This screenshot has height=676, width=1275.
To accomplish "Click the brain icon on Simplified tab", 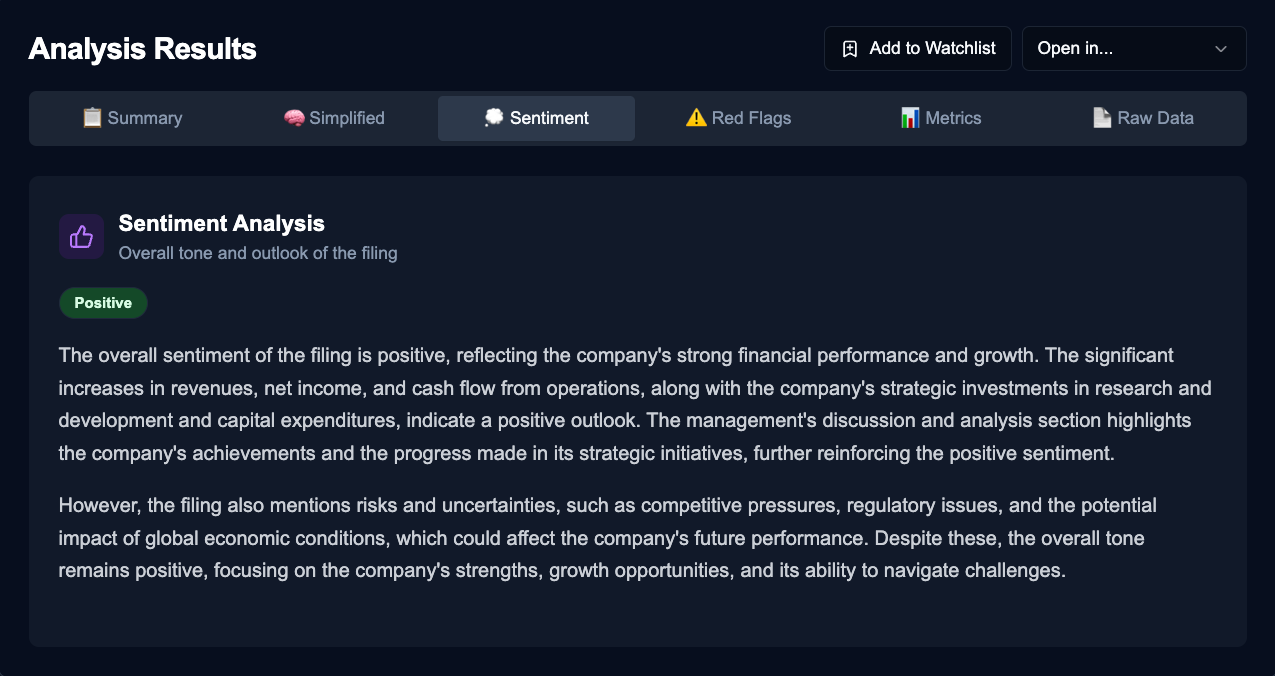I will click(292, 117).
